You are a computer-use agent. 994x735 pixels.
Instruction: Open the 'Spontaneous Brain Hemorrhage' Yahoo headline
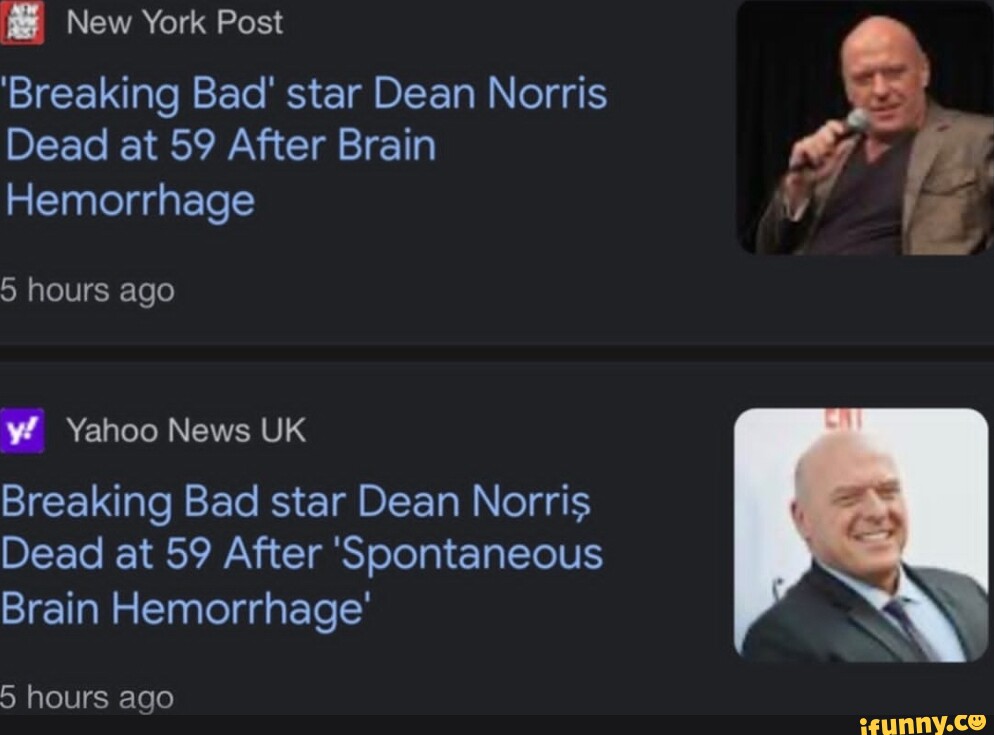(x=300, y=553)
